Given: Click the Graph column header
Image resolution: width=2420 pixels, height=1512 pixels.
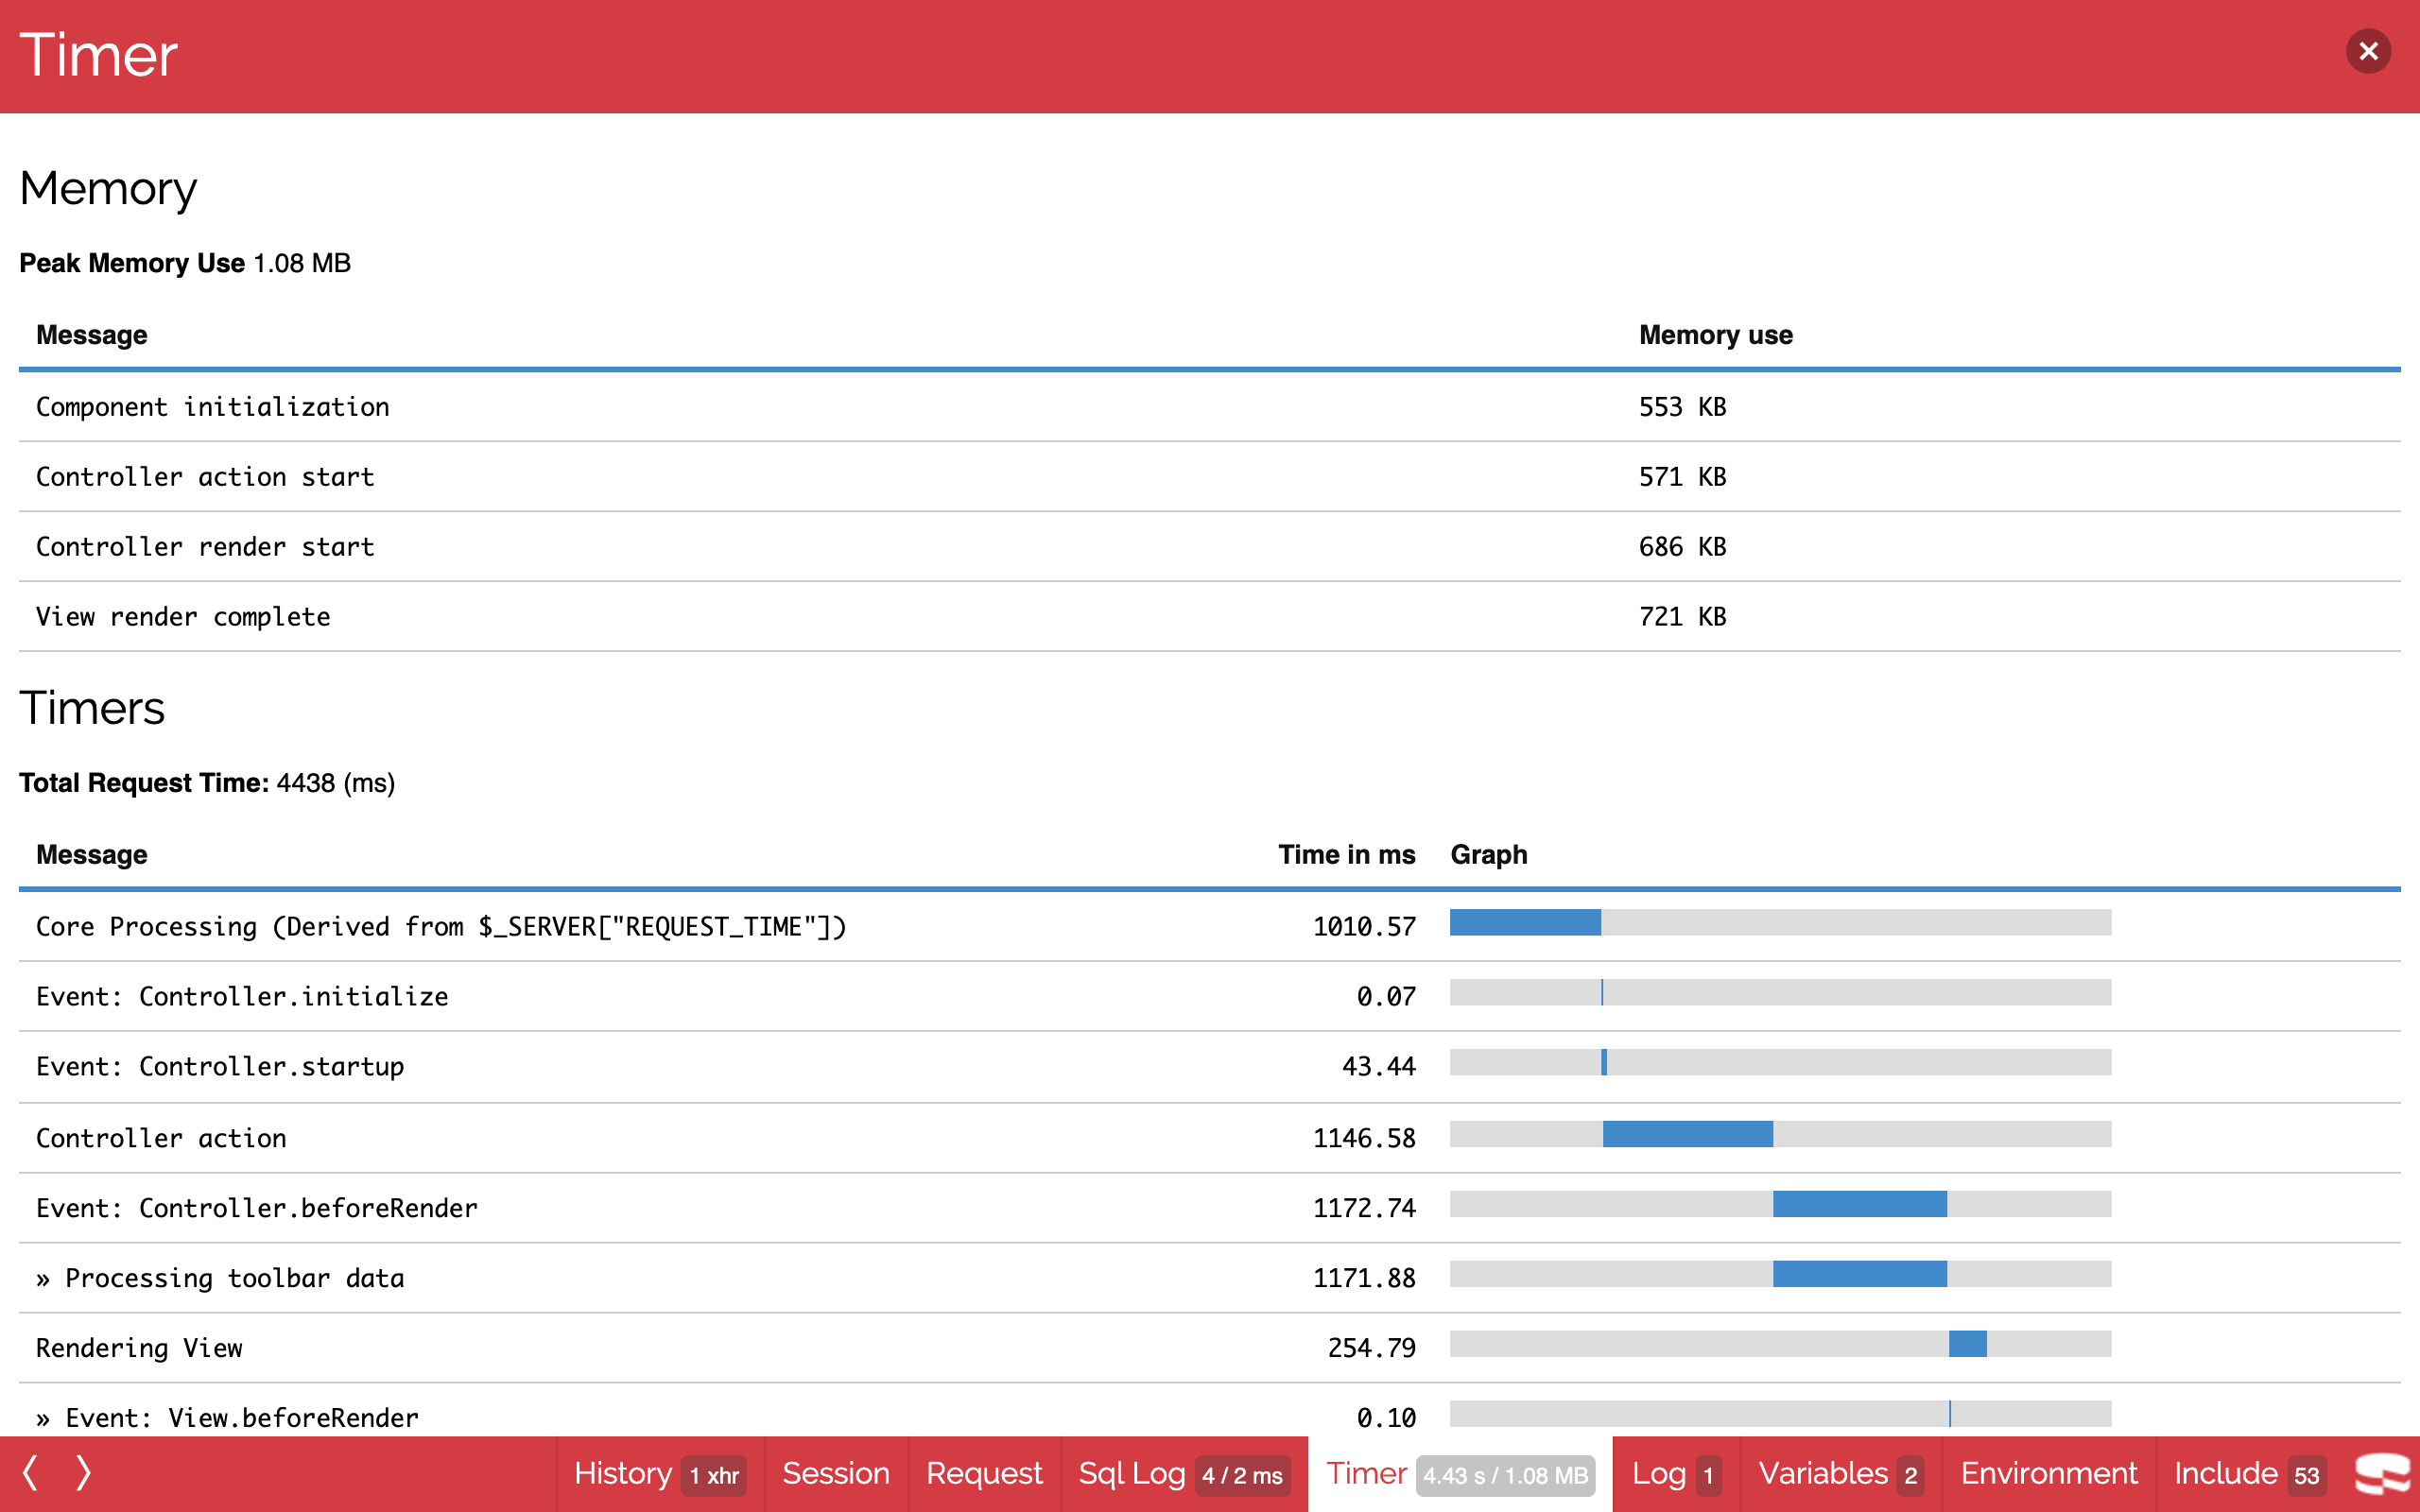Looking at the screenshot, I should click(x=1489, y=855).
